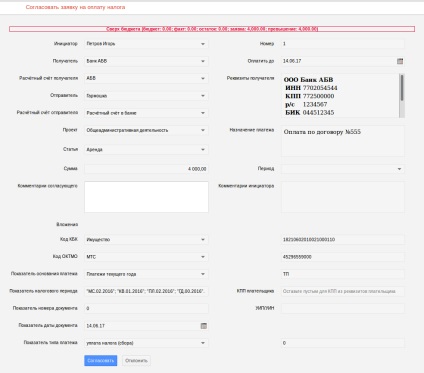The image size is (424, 373).
Task: Expand the Статья Аренда dropdown
Action: click(x=203, y=150)
